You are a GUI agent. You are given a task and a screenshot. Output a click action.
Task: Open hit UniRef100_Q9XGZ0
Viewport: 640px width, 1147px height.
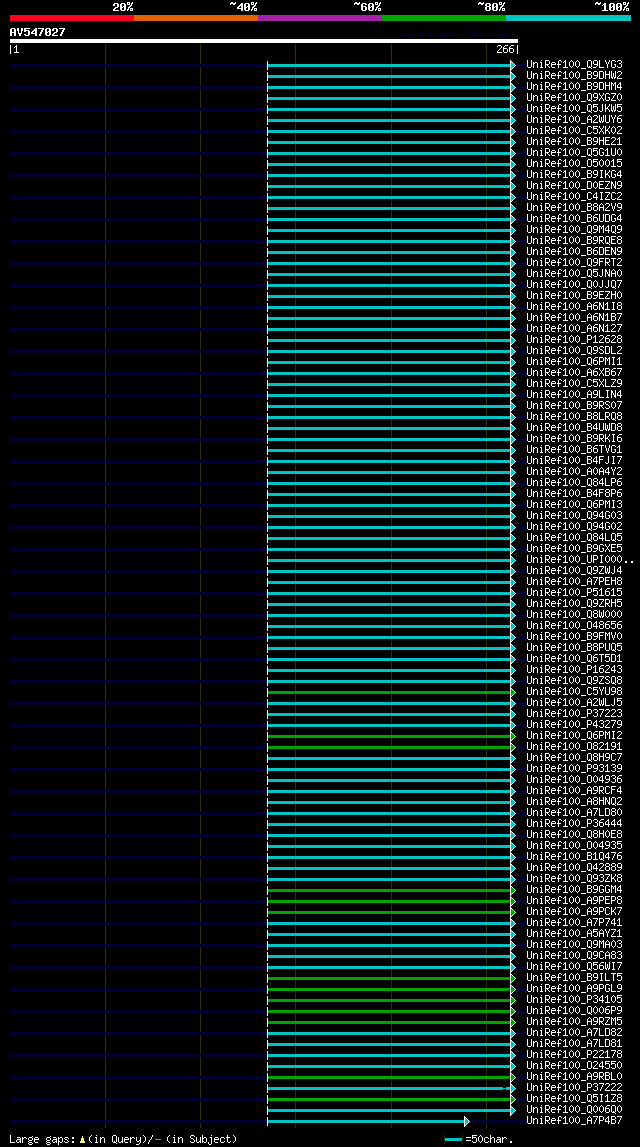574,97
